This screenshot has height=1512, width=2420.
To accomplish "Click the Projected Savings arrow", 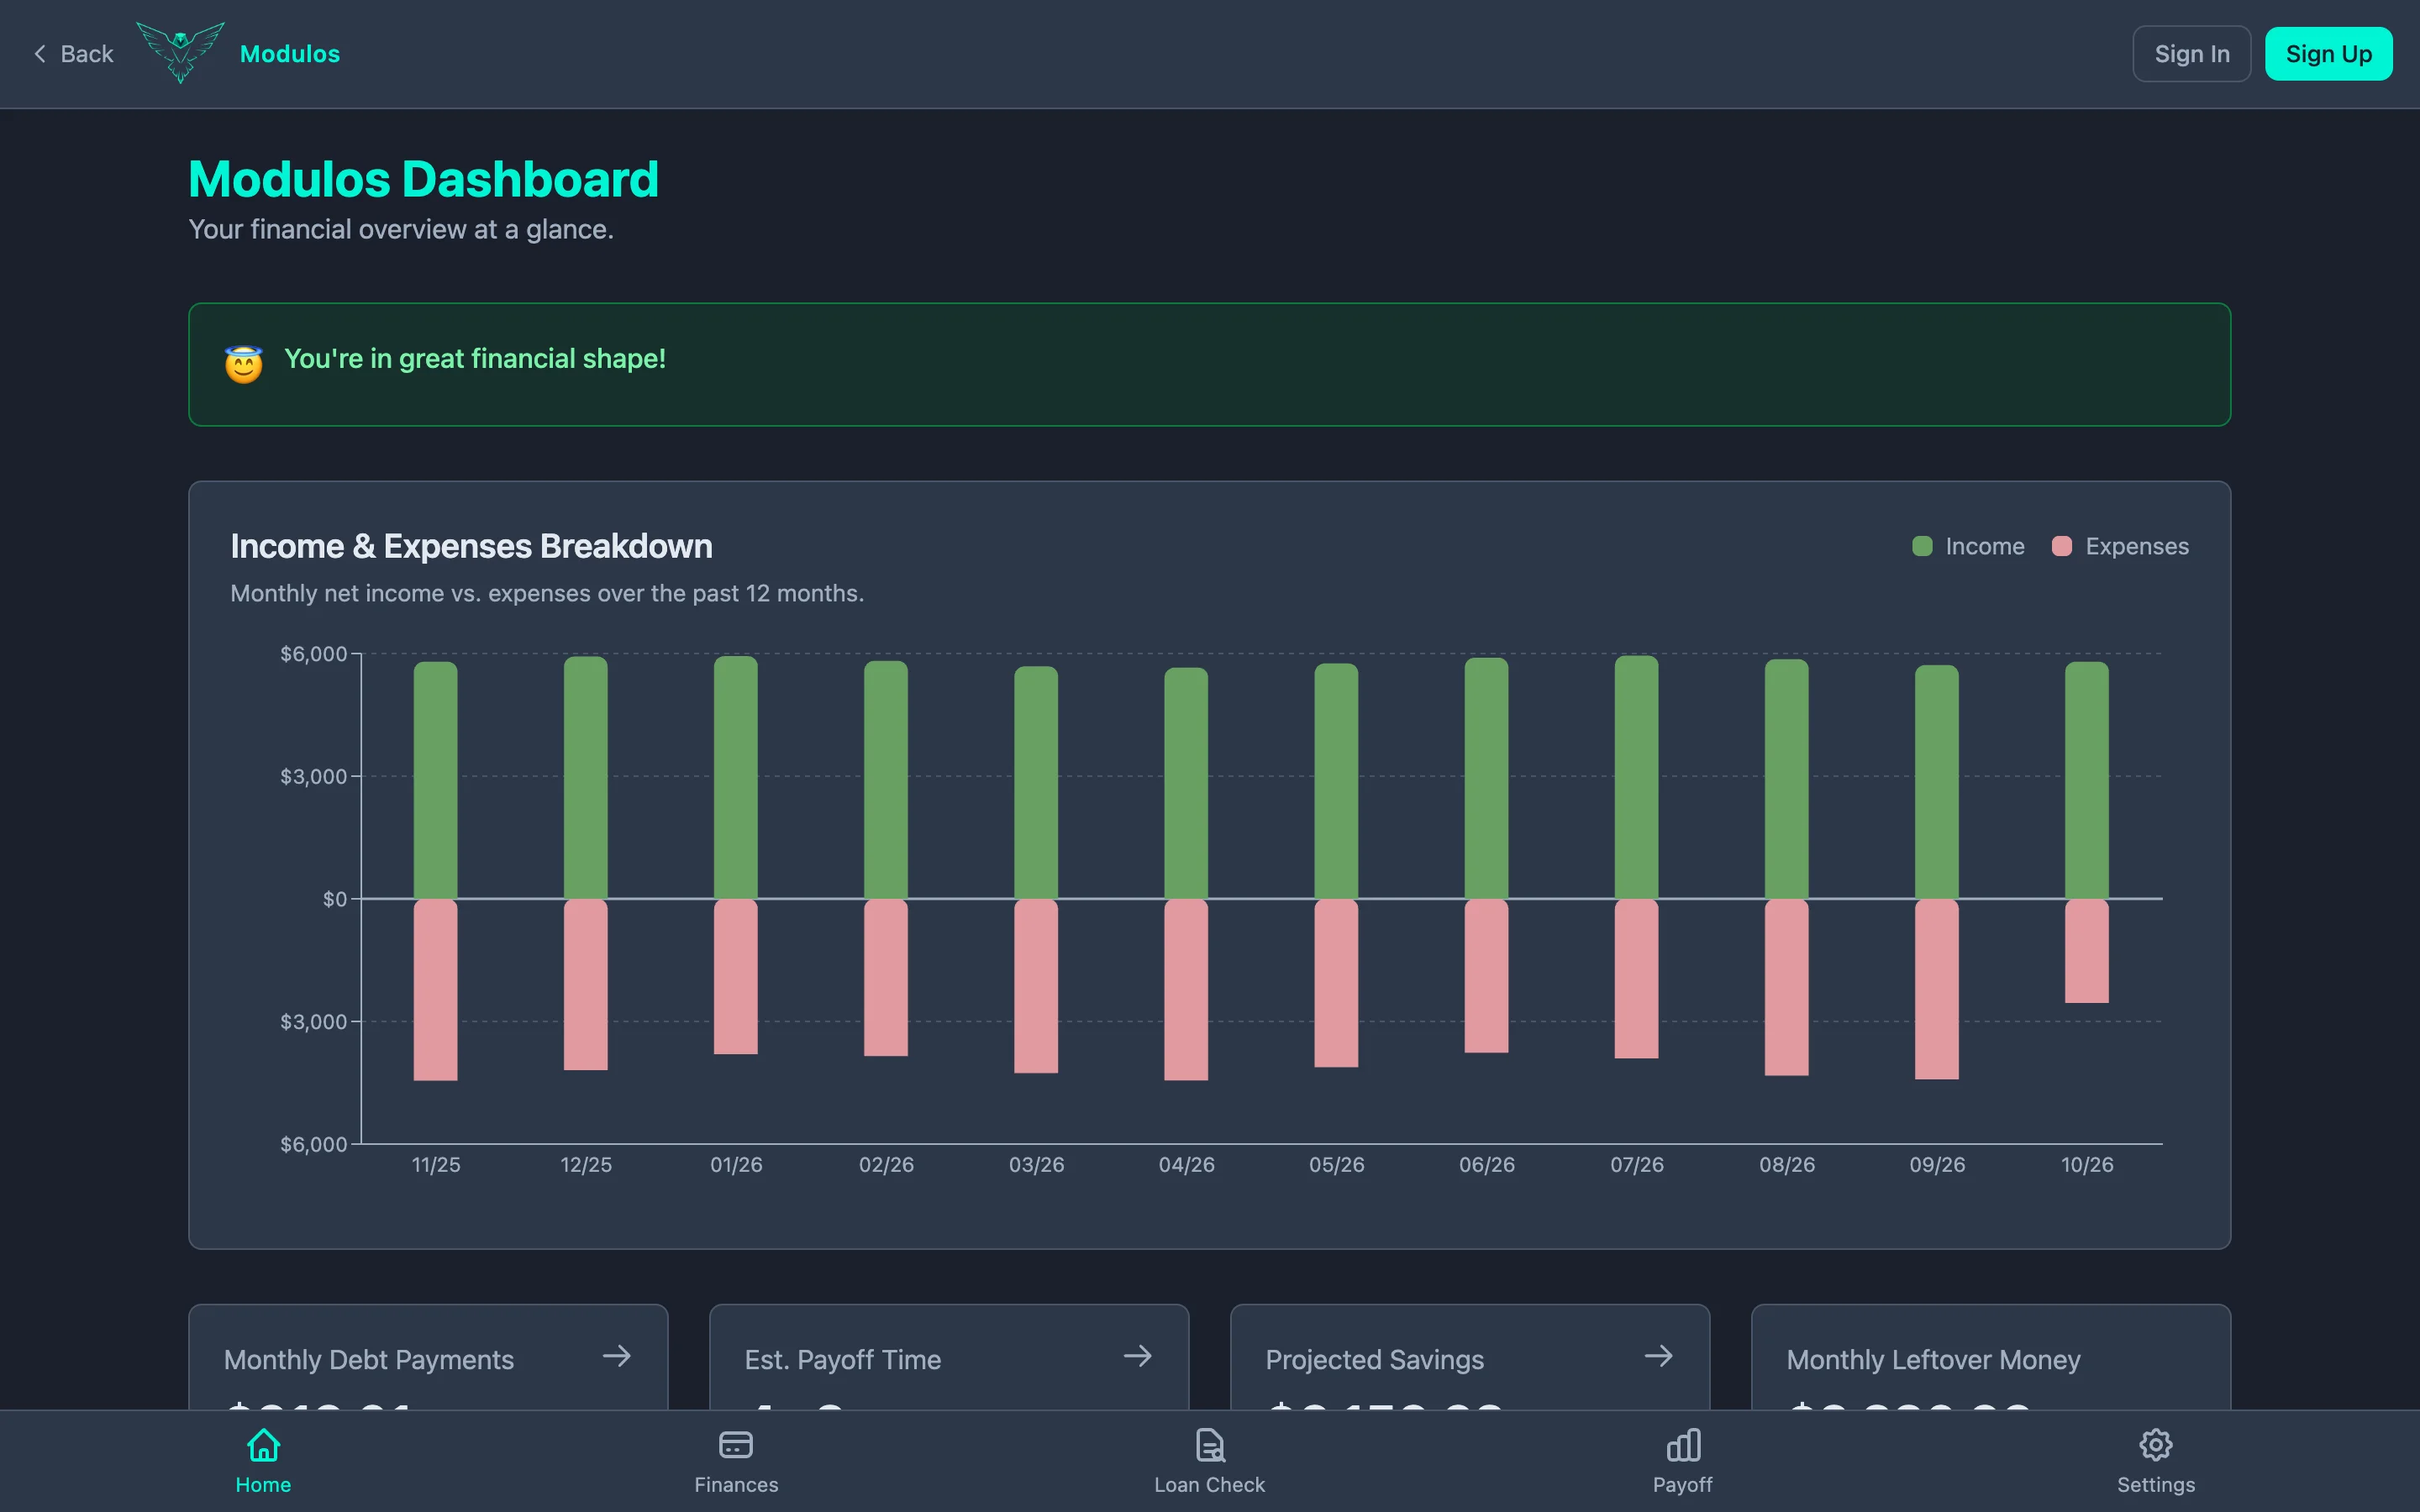I will point(1659,1356).
